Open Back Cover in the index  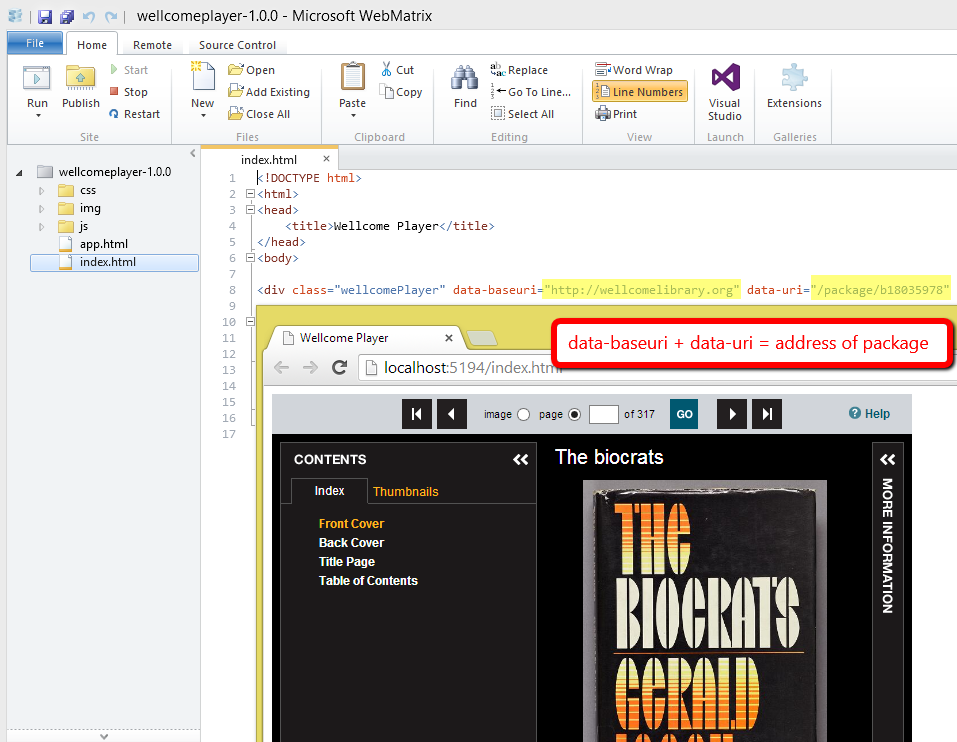pos(352,542)
